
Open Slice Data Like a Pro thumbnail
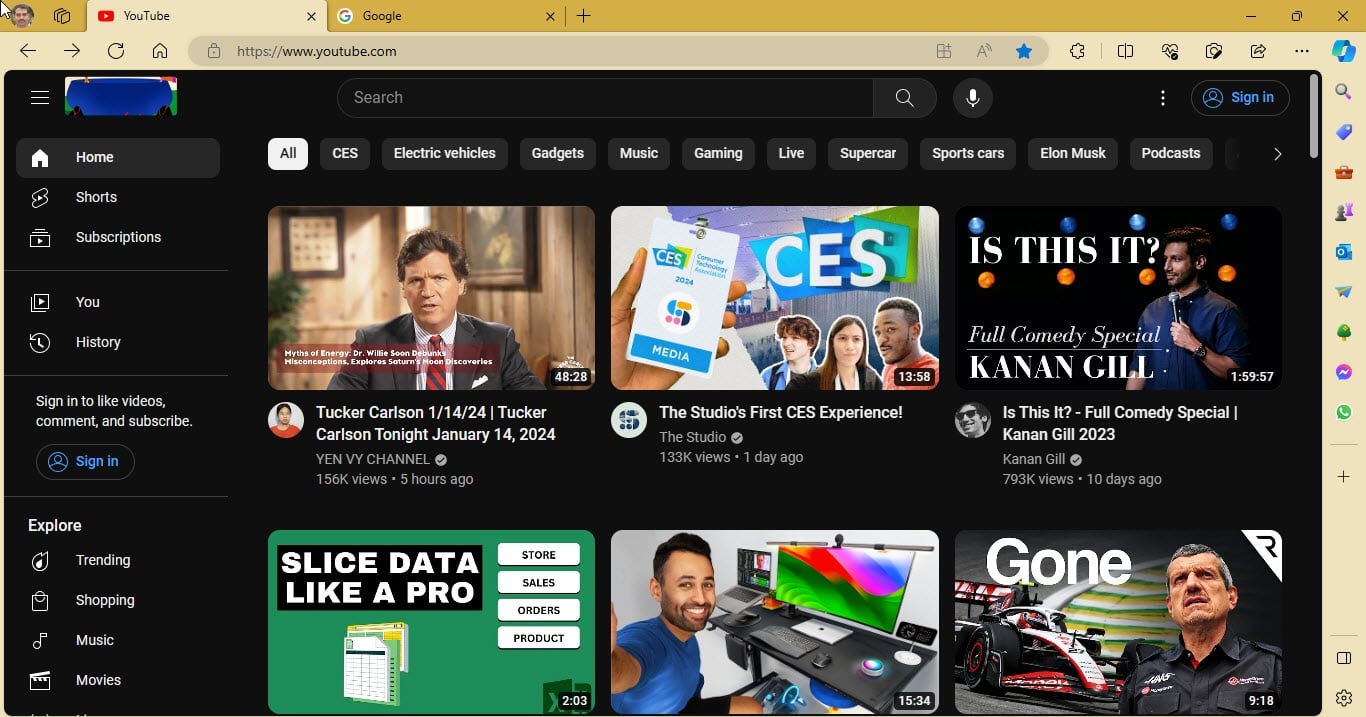coord(431,622)
